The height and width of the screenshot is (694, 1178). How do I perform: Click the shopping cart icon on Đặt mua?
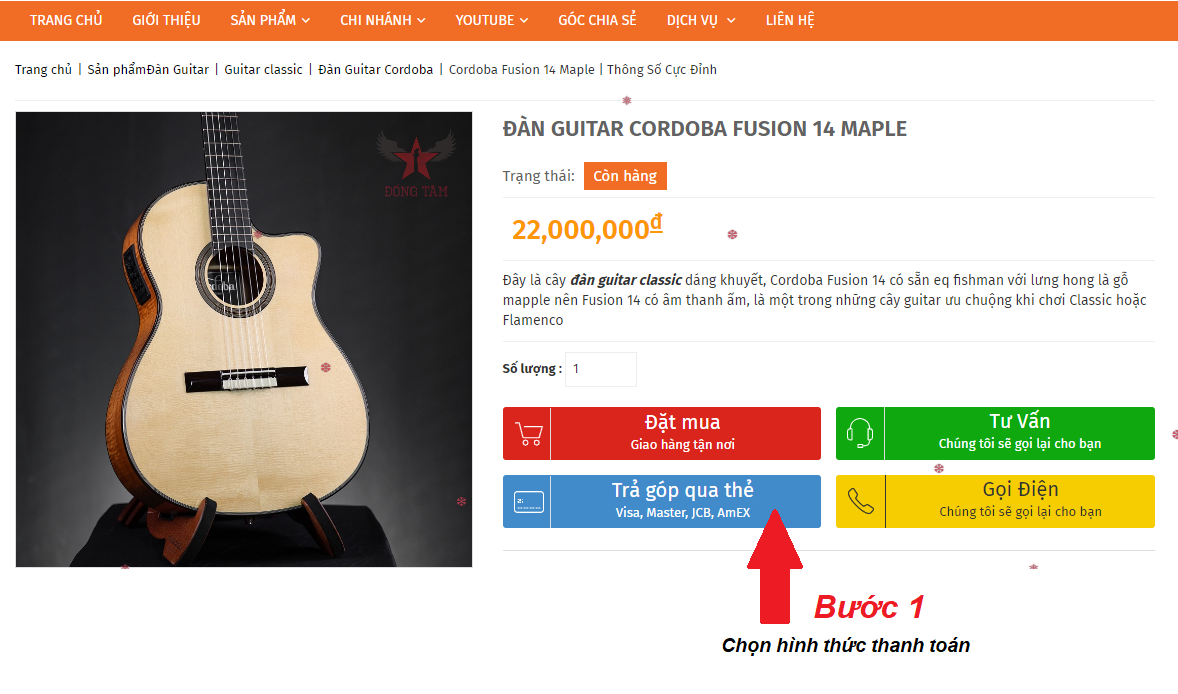point(528,433)
